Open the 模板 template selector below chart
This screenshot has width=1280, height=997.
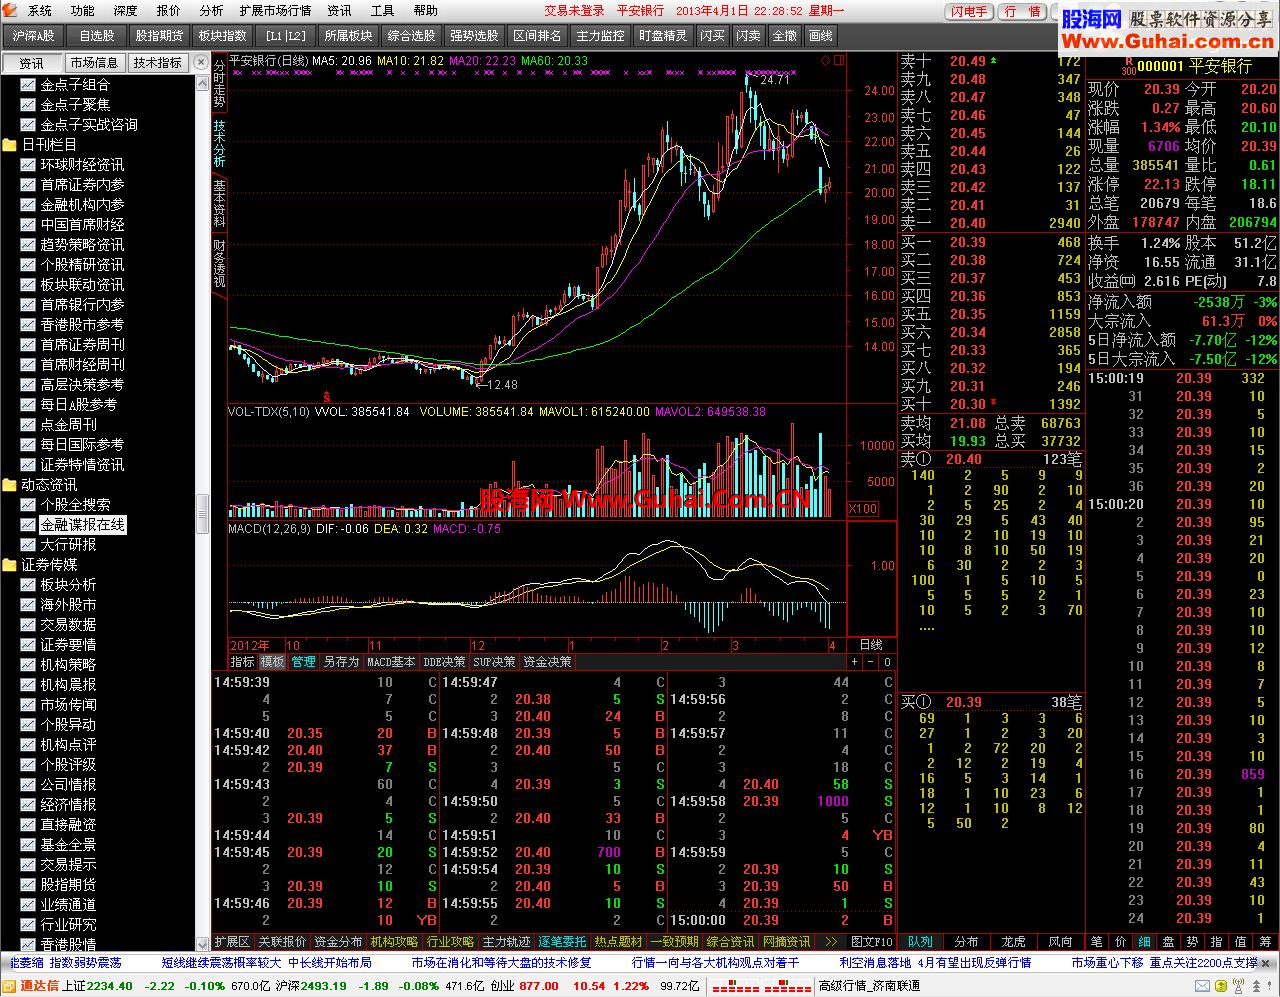point(273,662)
